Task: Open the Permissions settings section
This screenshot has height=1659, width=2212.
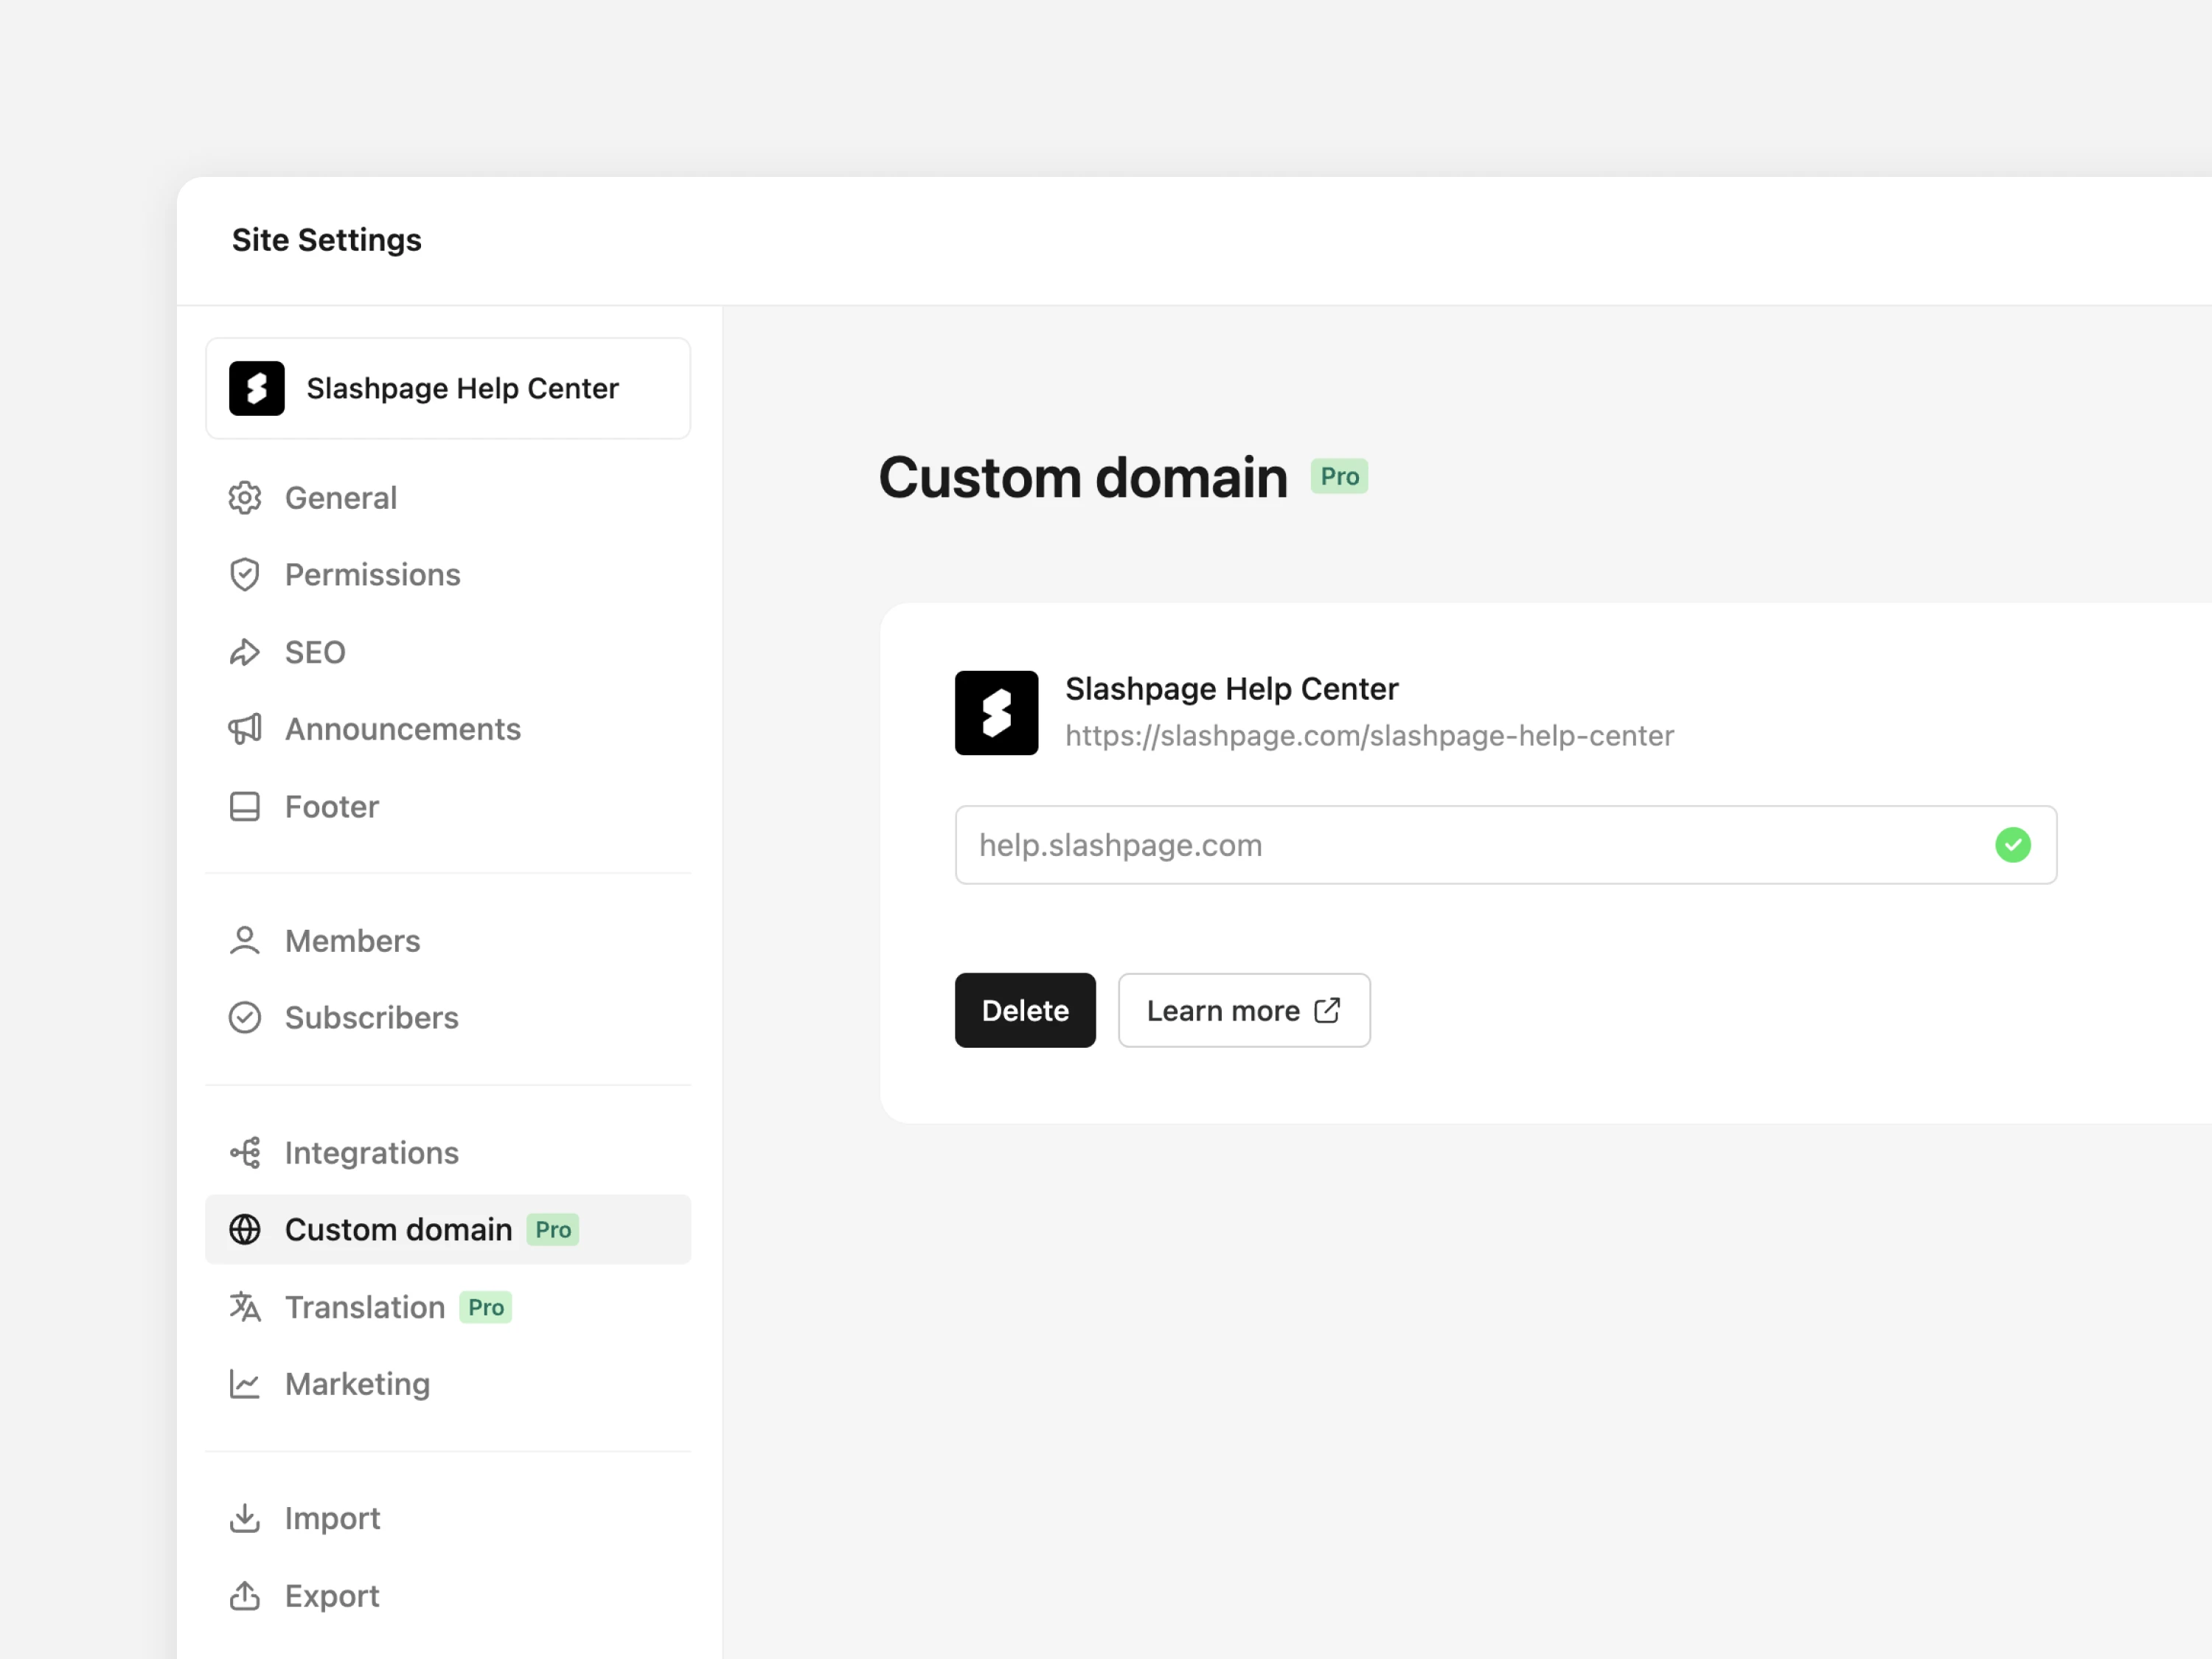Action: tap(448, 575)
